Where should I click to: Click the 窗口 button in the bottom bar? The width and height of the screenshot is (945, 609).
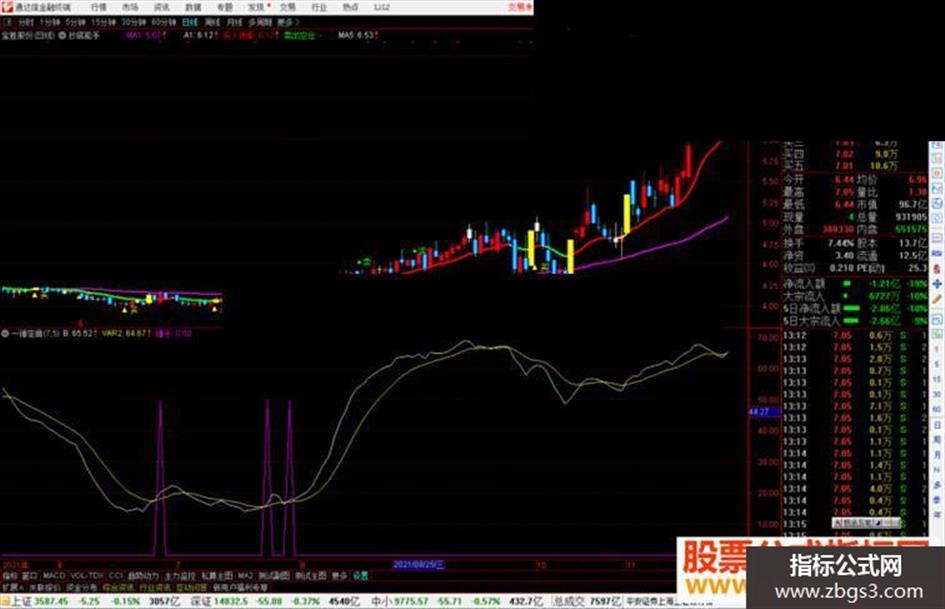[30, 576]
